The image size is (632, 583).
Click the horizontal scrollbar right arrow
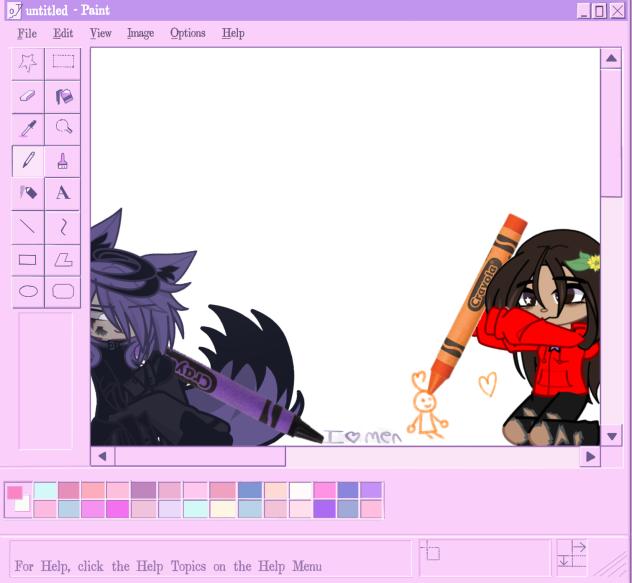[x=589, y=457]
